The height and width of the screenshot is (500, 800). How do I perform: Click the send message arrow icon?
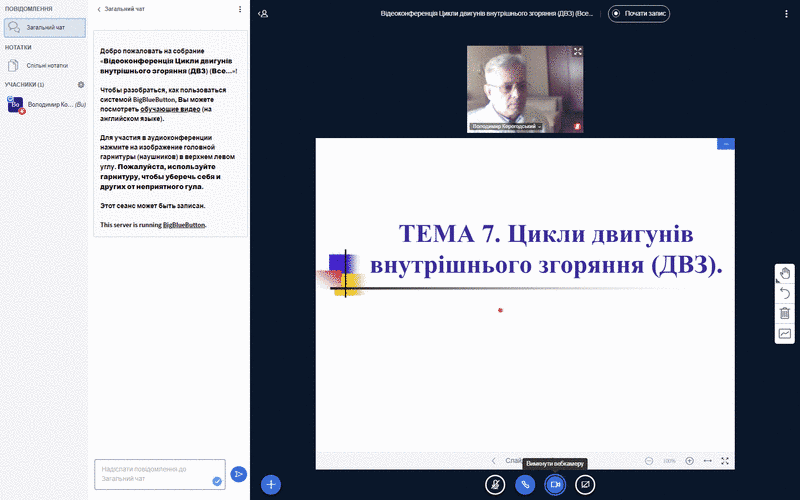[x=238, y=474]
